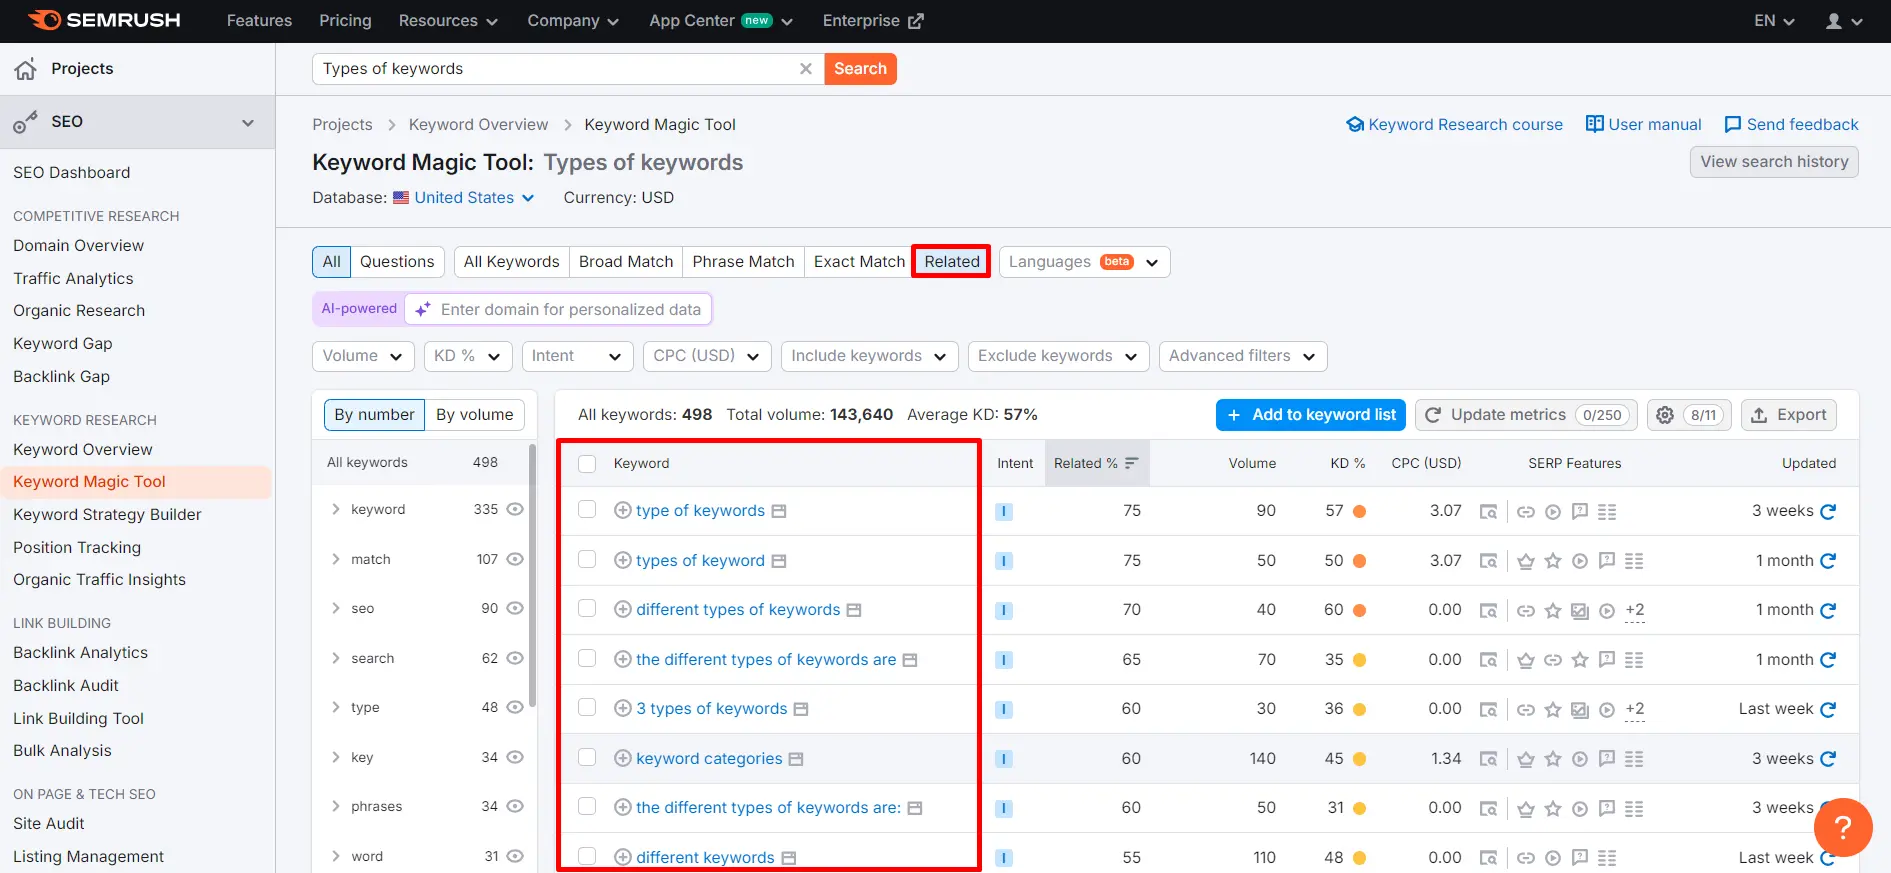Click the Export button
The height and width of the screenshot is (873, 1891).
tap(1788, 415)
